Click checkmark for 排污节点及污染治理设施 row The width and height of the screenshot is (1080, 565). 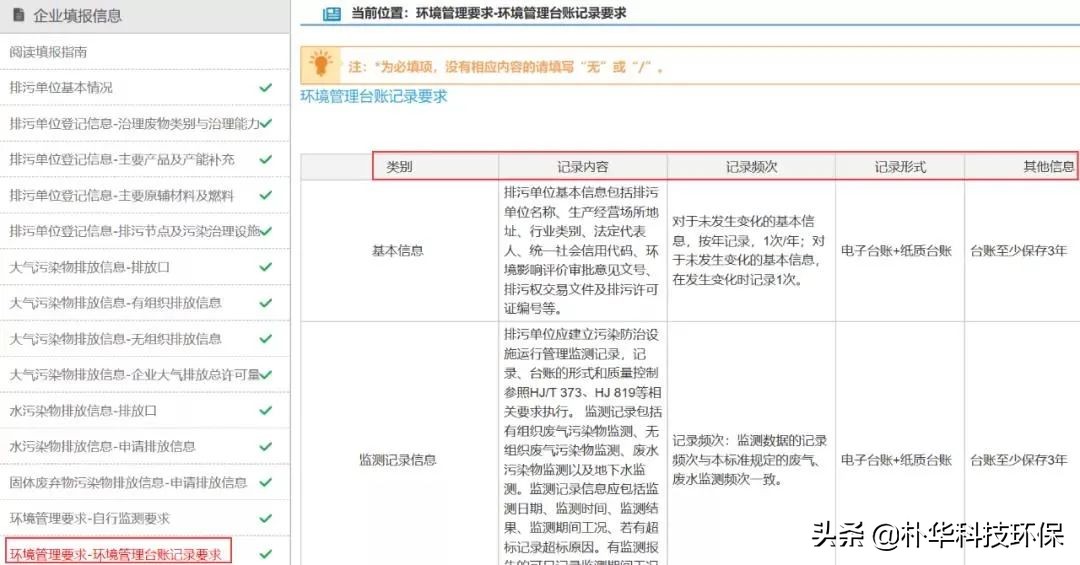pyautogui.click(x=265, y=231)
